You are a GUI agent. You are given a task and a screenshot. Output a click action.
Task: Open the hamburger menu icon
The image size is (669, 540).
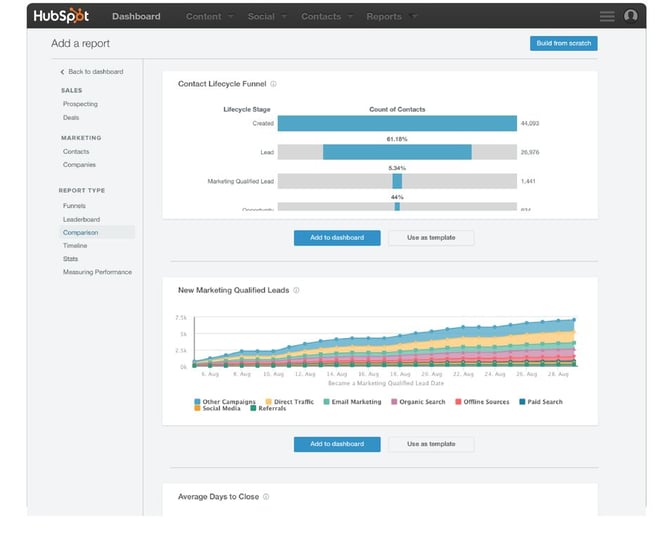[x=606, y=16]
